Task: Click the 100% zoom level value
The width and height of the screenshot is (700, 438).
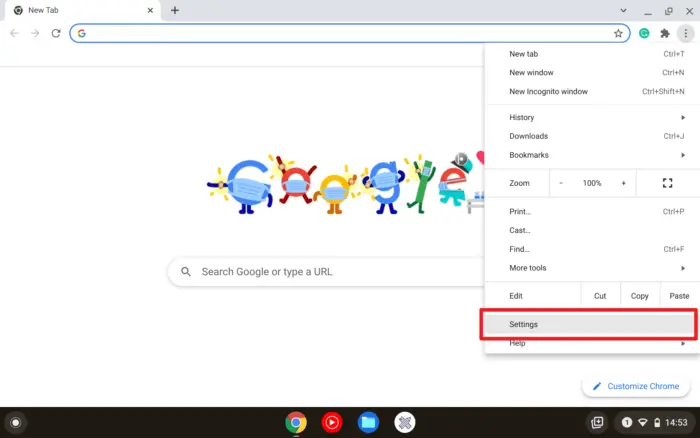Action: [x=592, y=183]
